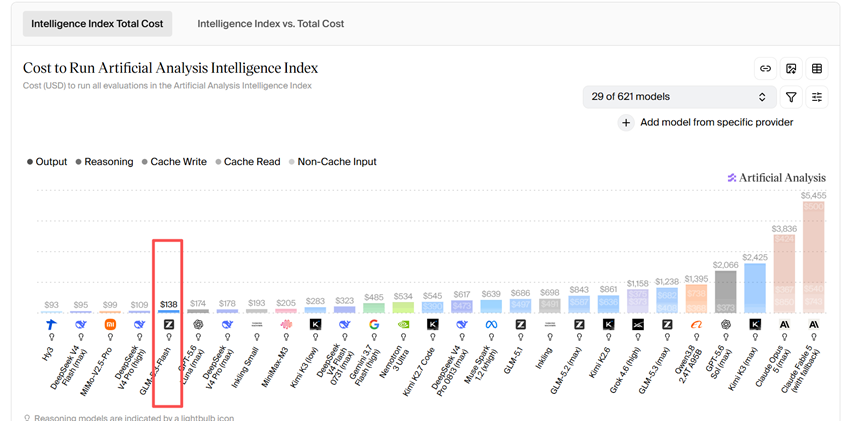Screen dimensions: 865x421
Task: Click the MiMo-V2.5-Pro Xiaomi logo
Action: (110, 324)
